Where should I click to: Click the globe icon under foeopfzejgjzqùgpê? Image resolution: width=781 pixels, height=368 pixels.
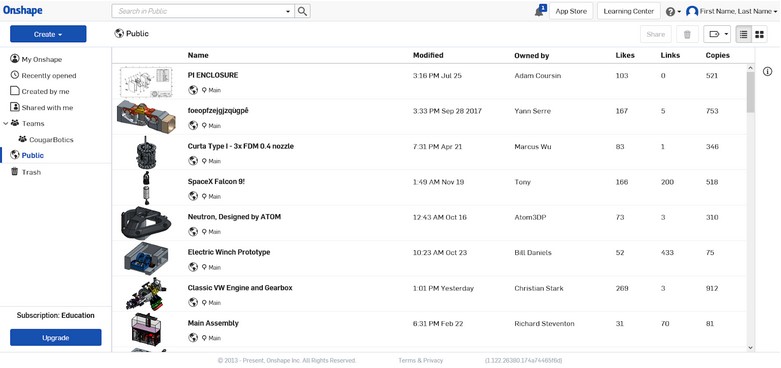pos(193,125)
